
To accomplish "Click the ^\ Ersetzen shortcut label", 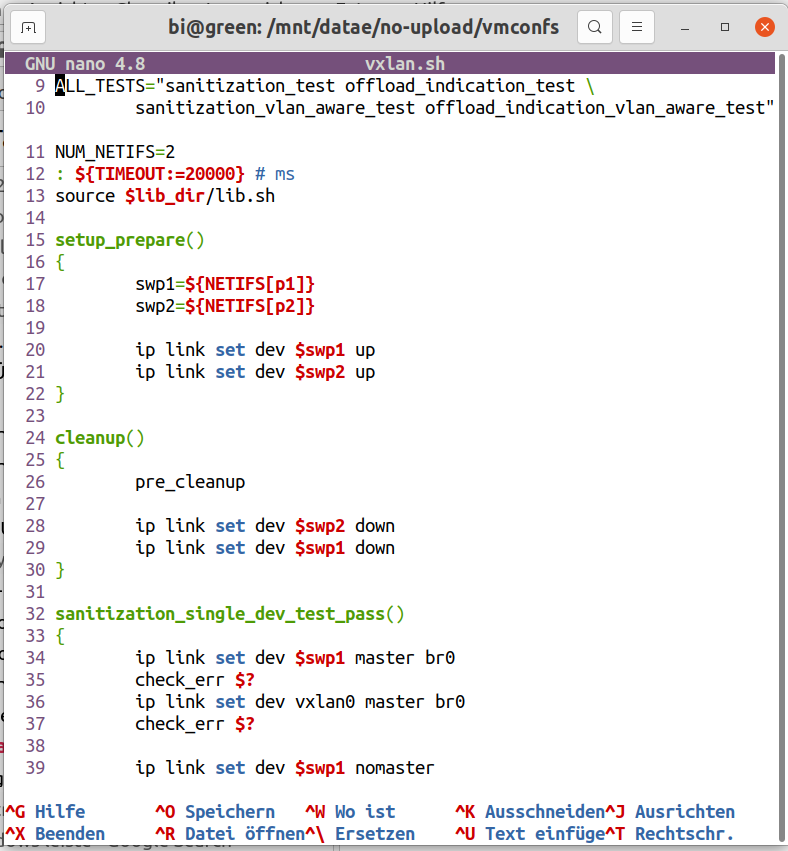I will pyautogui.click(x=360, y=834).
